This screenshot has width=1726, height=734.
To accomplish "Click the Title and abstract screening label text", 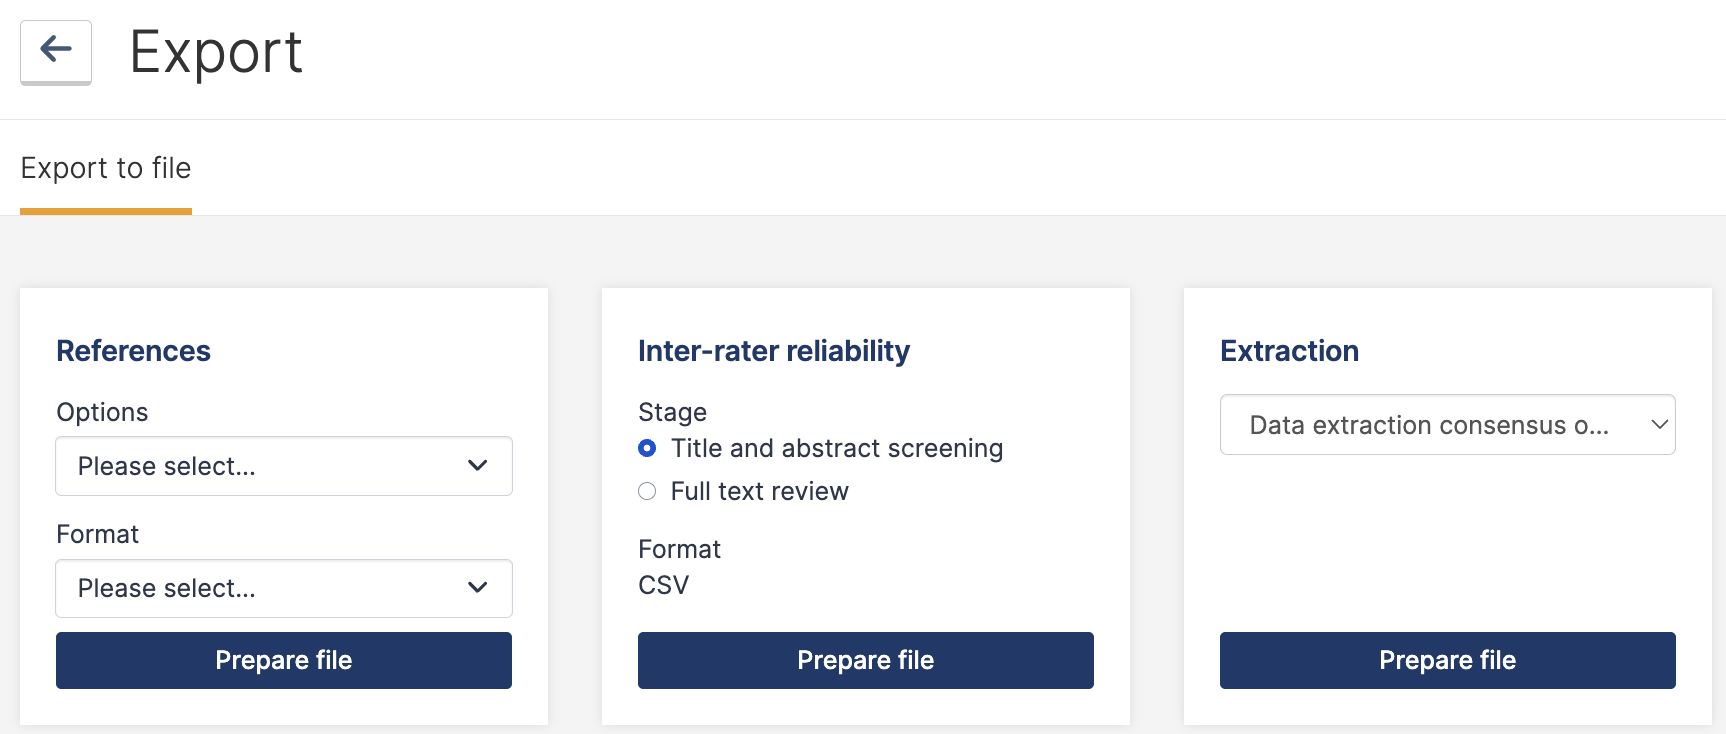I will click(836, 448).
